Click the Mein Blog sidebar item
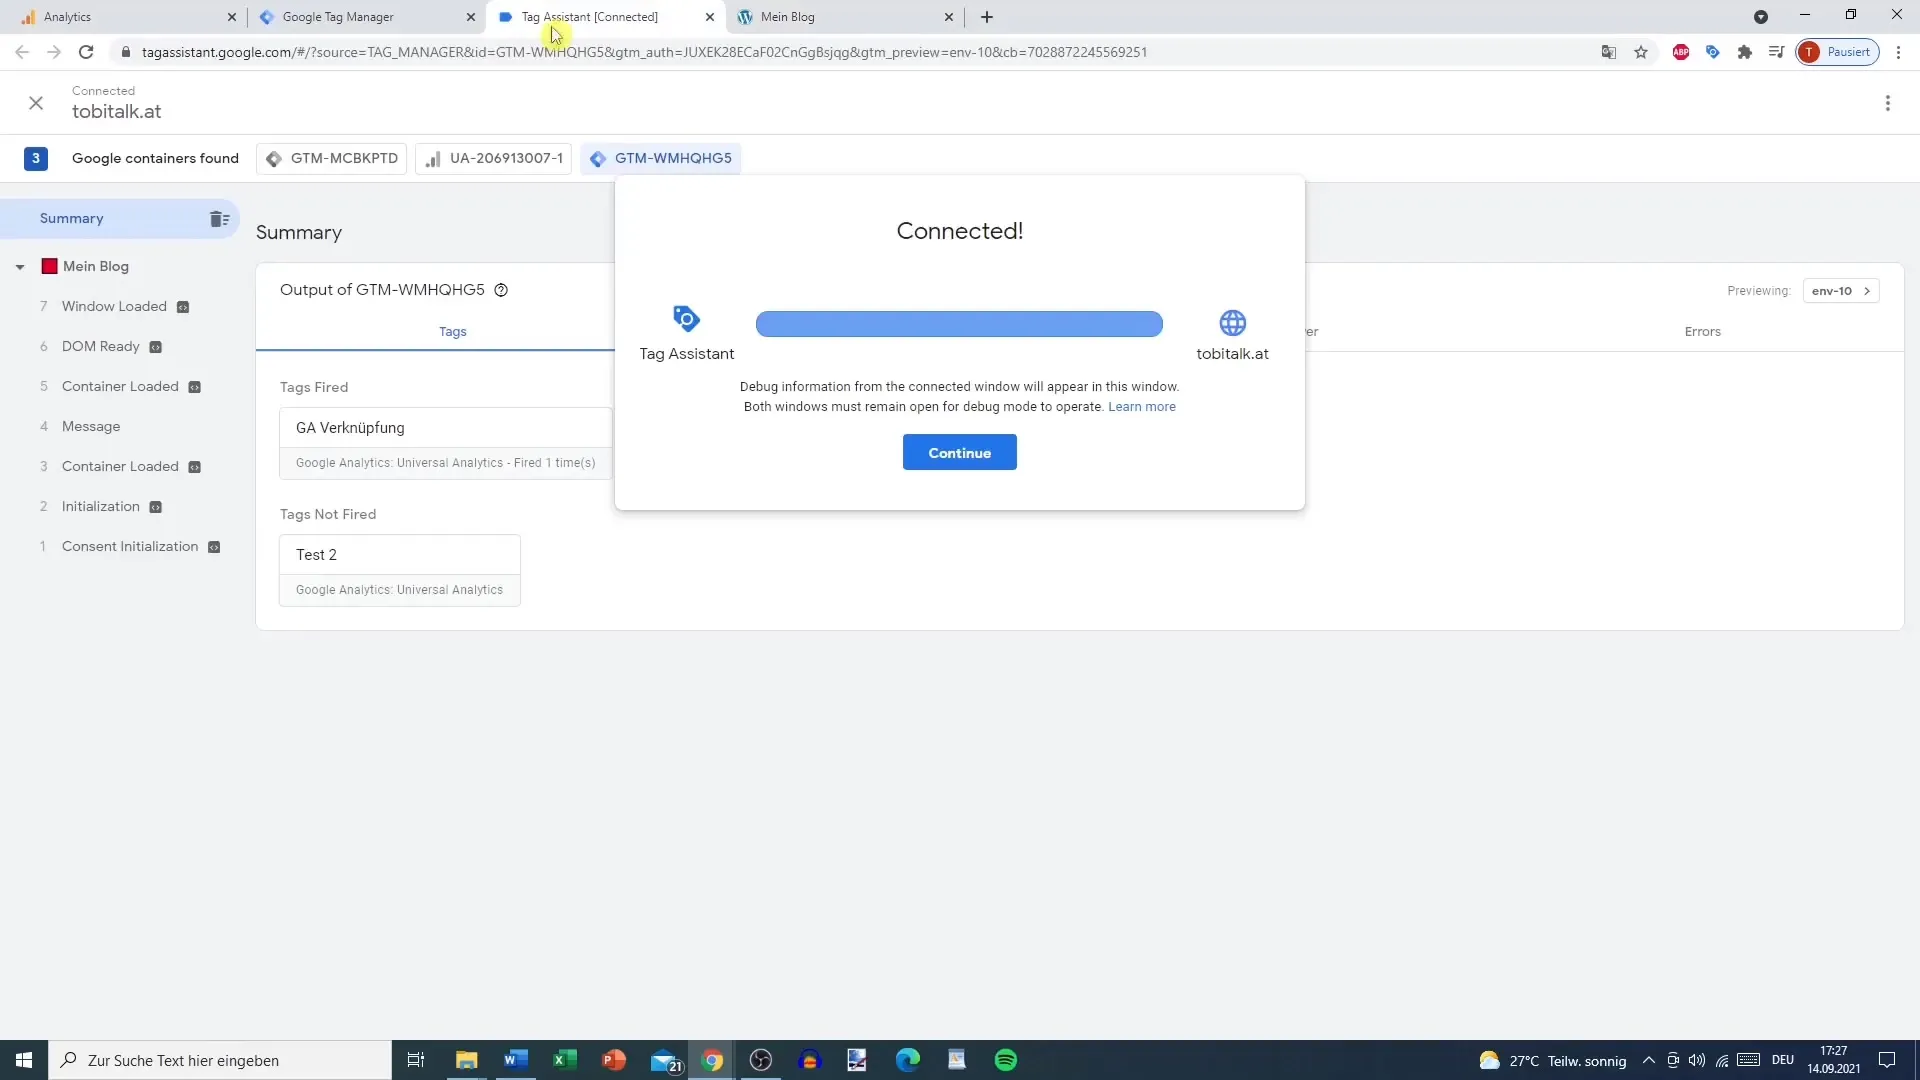1920x1080 pixels. click(x=95, y=265)
